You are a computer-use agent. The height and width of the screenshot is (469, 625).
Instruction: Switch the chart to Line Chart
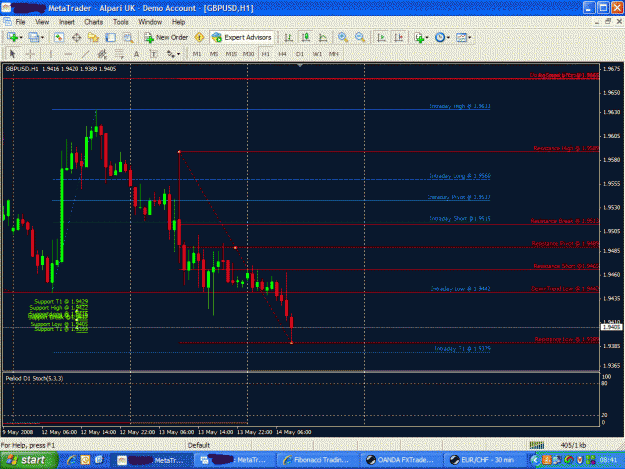pos(323,37)
